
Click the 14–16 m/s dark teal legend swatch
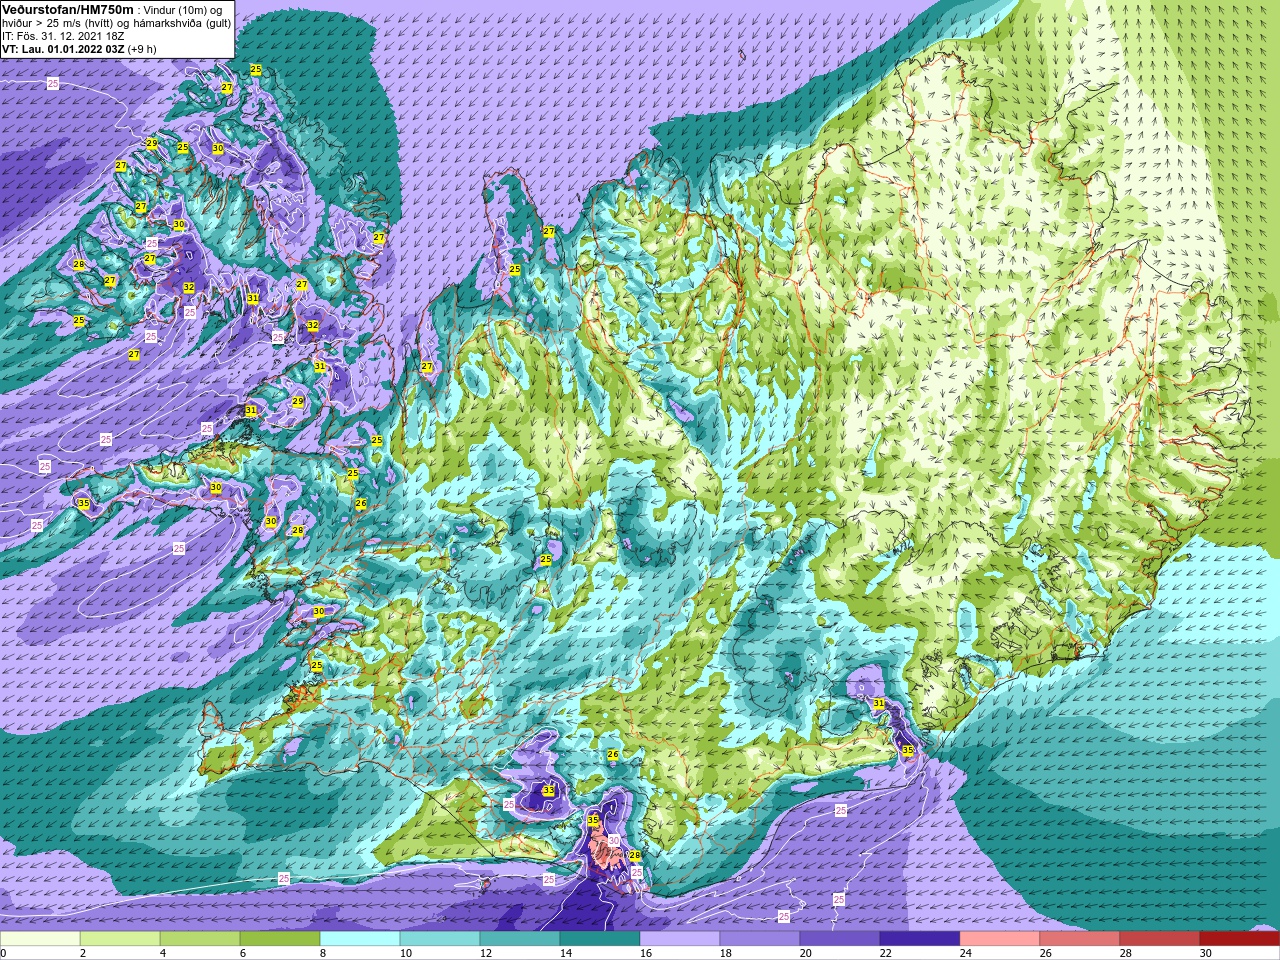[600, 938]
